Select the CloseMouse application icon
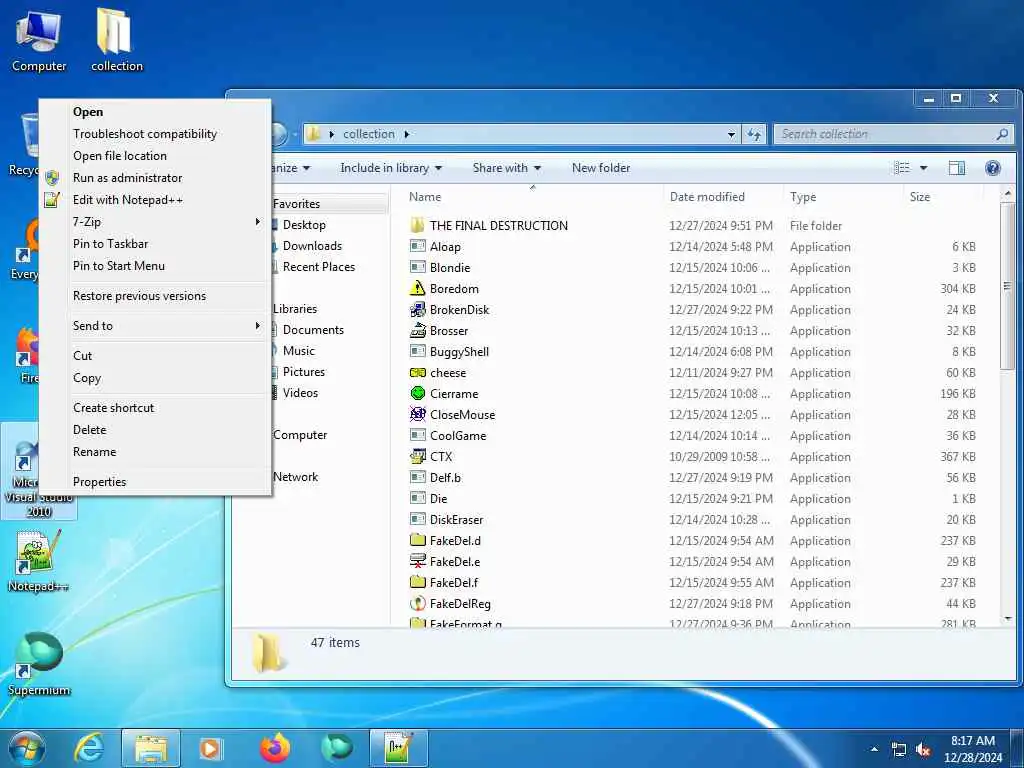Screen dimensions: 1024x768 (x=417, y=414)
